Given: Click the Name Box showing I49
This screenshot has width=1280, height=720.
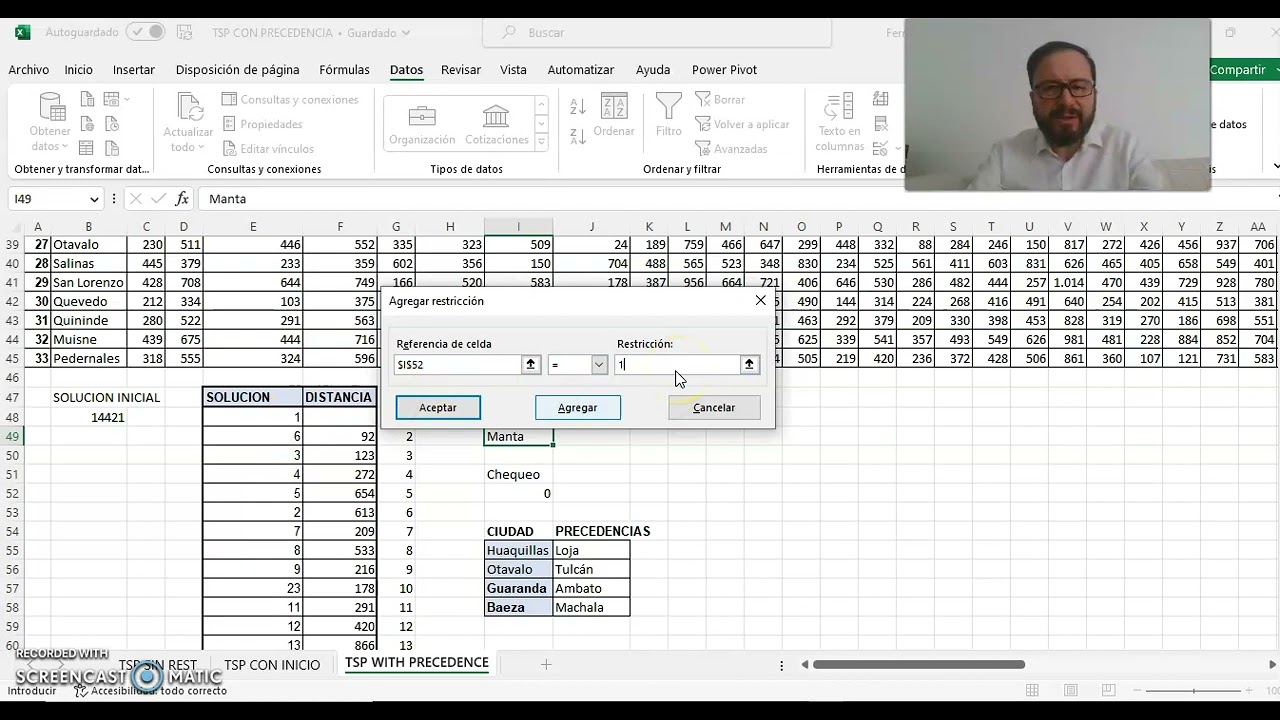Looking at the screenshot, I should pos(48,199).
